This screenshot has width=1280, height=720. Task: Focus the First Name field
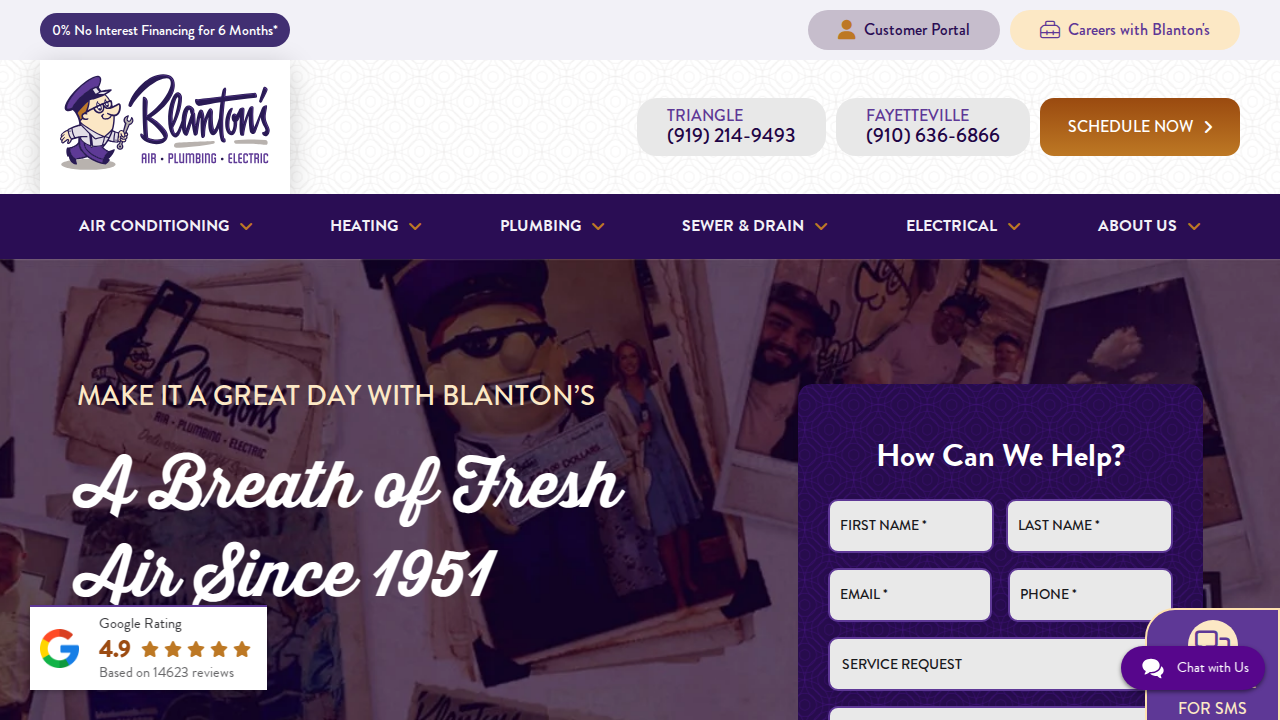pos(911,526)
